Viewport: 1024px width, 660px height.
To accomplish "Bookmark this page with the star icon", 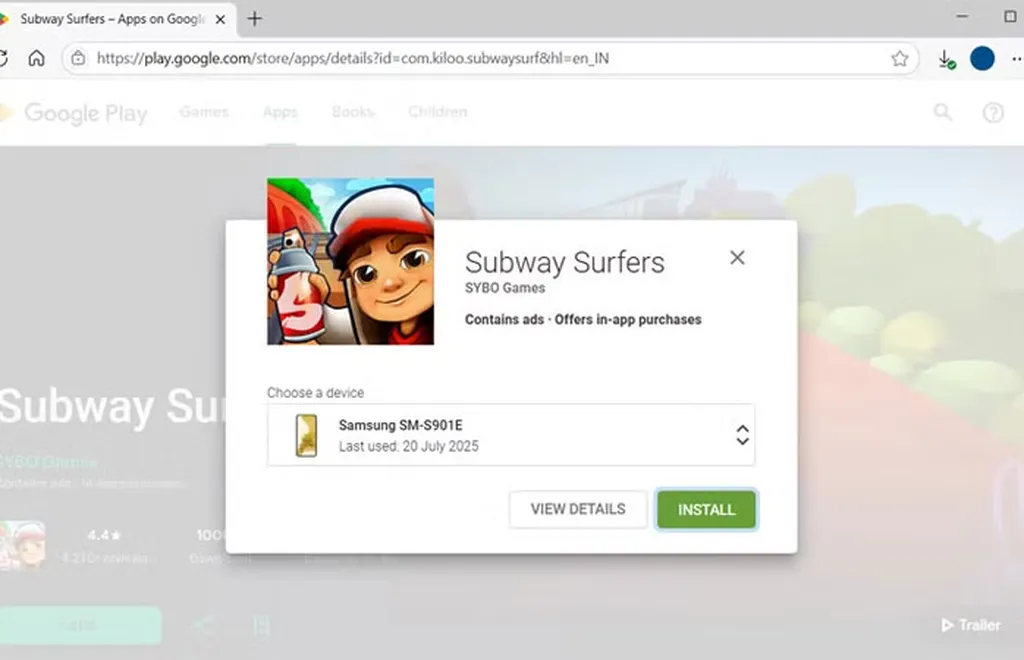I will tap(900, 59).
